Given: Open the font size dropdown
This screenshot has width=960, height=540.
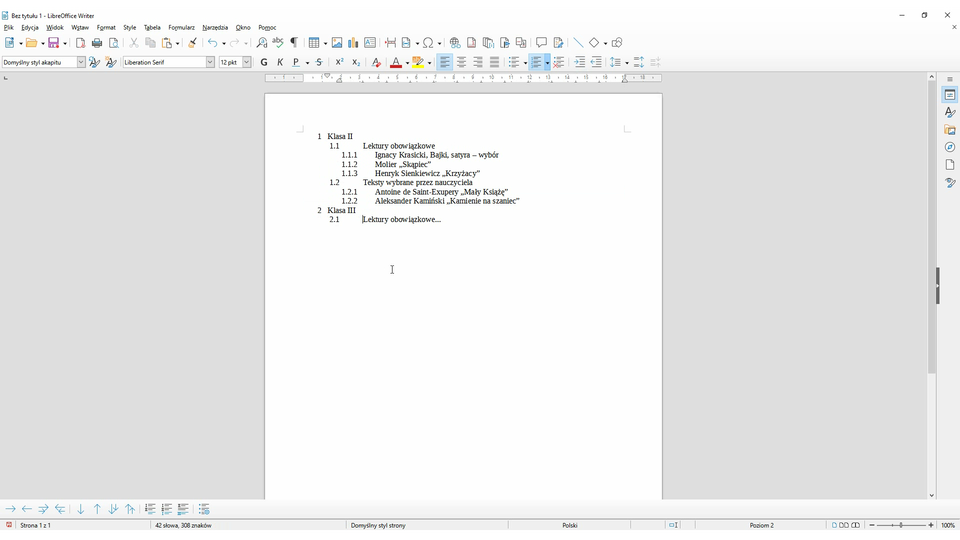Looking at the screenshot, I should (247, 62).
